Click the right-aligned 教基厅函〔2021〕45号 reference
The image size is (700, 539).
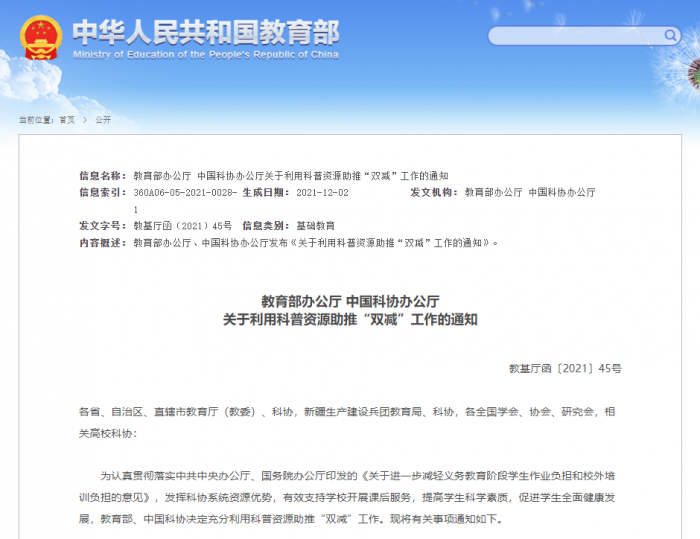coord(565,369)
